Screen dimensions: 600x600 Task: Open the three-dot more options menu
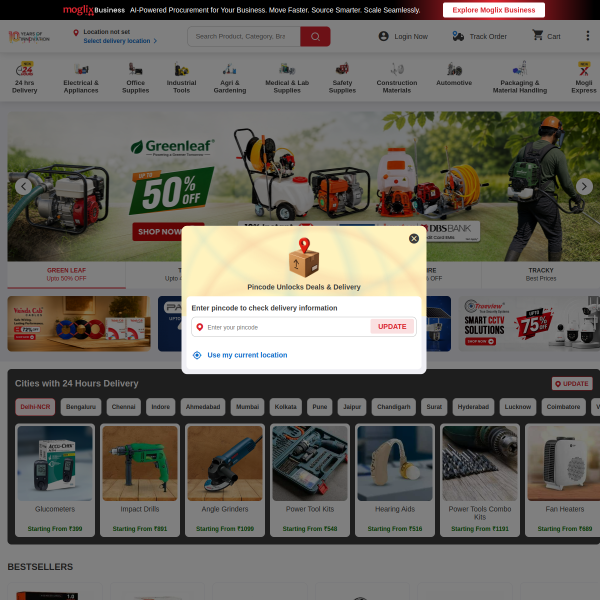(x=588, y=36)
